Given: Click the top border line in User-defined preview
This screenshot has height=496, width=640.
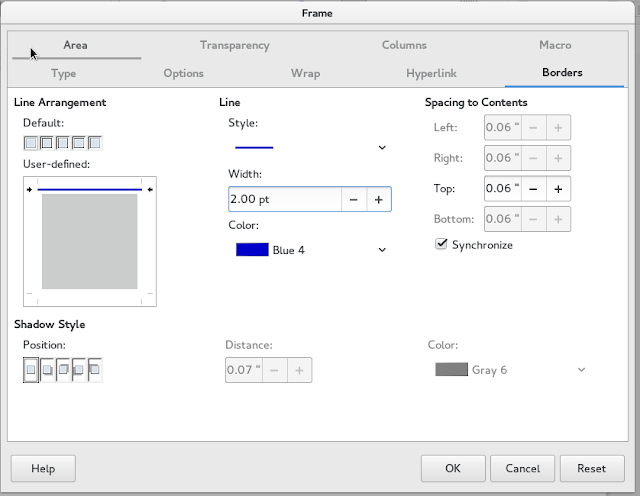Looking at the screenshot, I should coord(90,189).
